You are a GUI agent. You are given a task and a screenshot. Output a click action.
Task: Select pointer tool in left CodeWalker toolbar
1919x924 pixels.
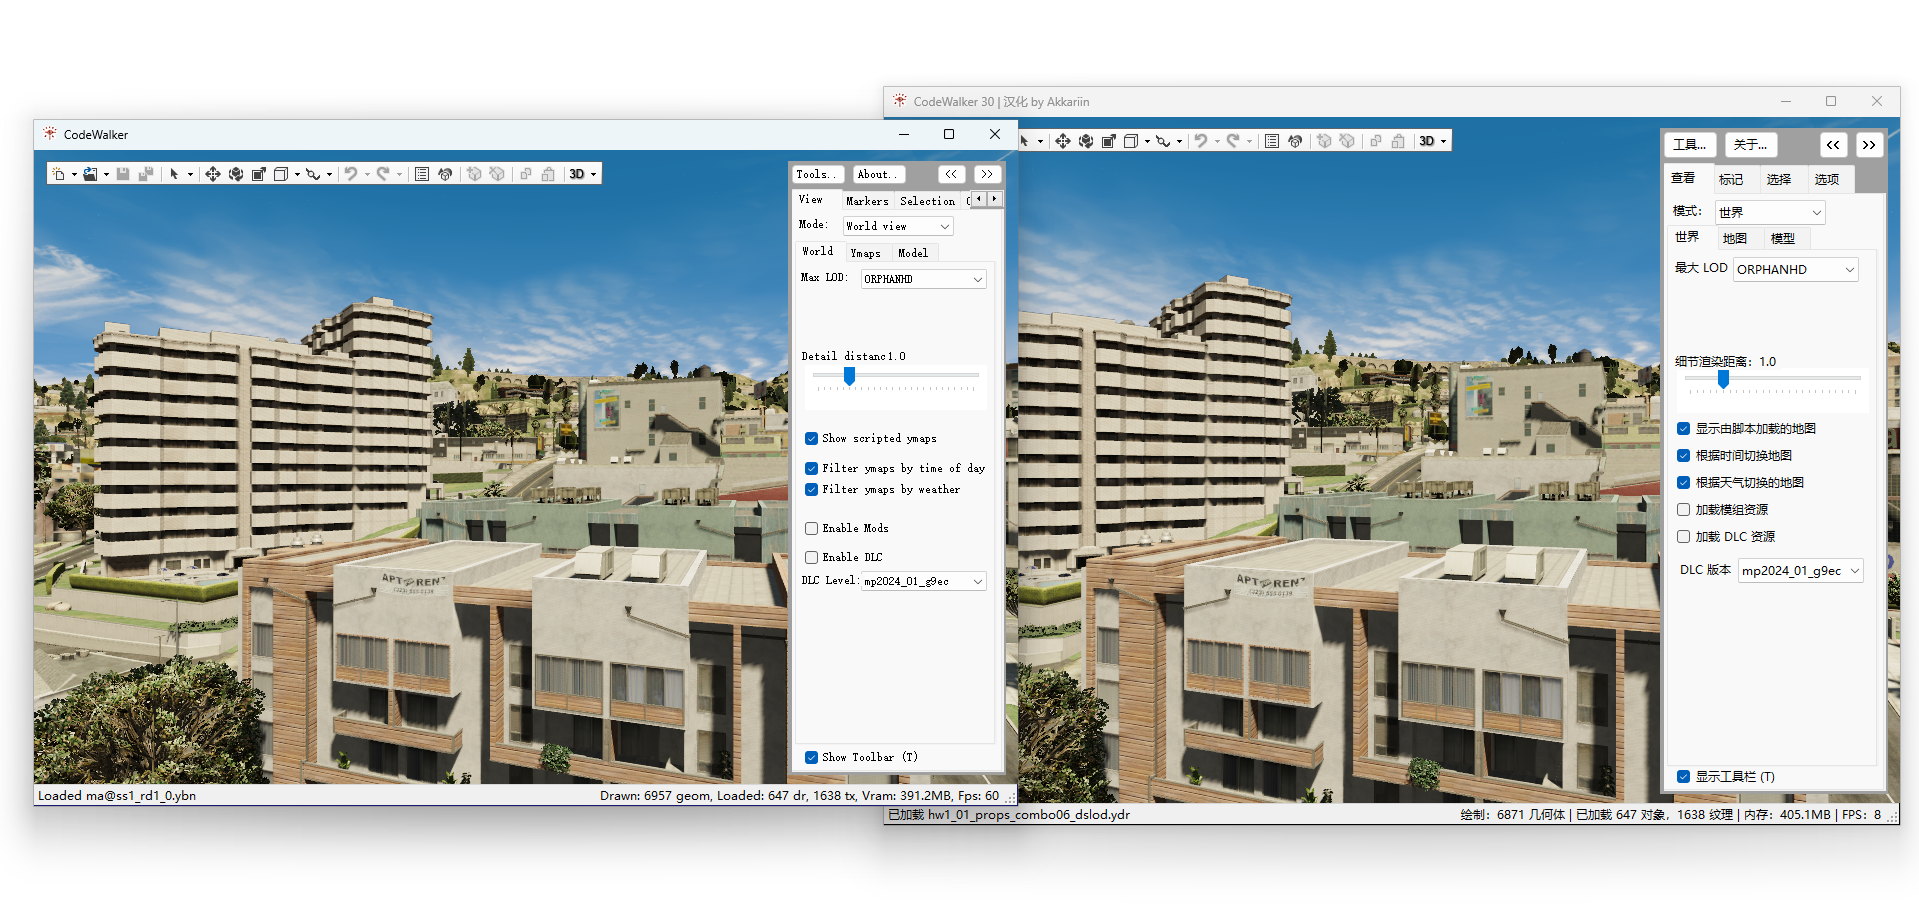pyautogui.click(x=174, y=174)
